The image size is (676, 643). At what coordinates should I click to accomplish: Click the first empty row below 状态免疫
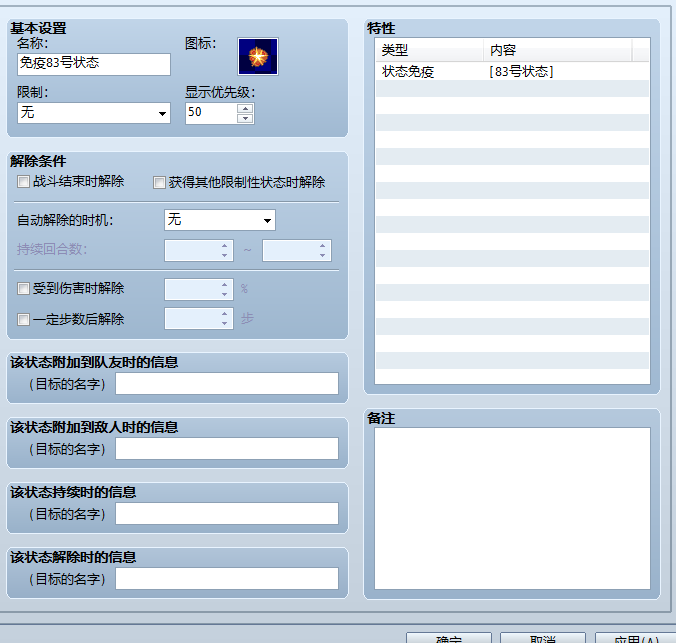[512, 88]
